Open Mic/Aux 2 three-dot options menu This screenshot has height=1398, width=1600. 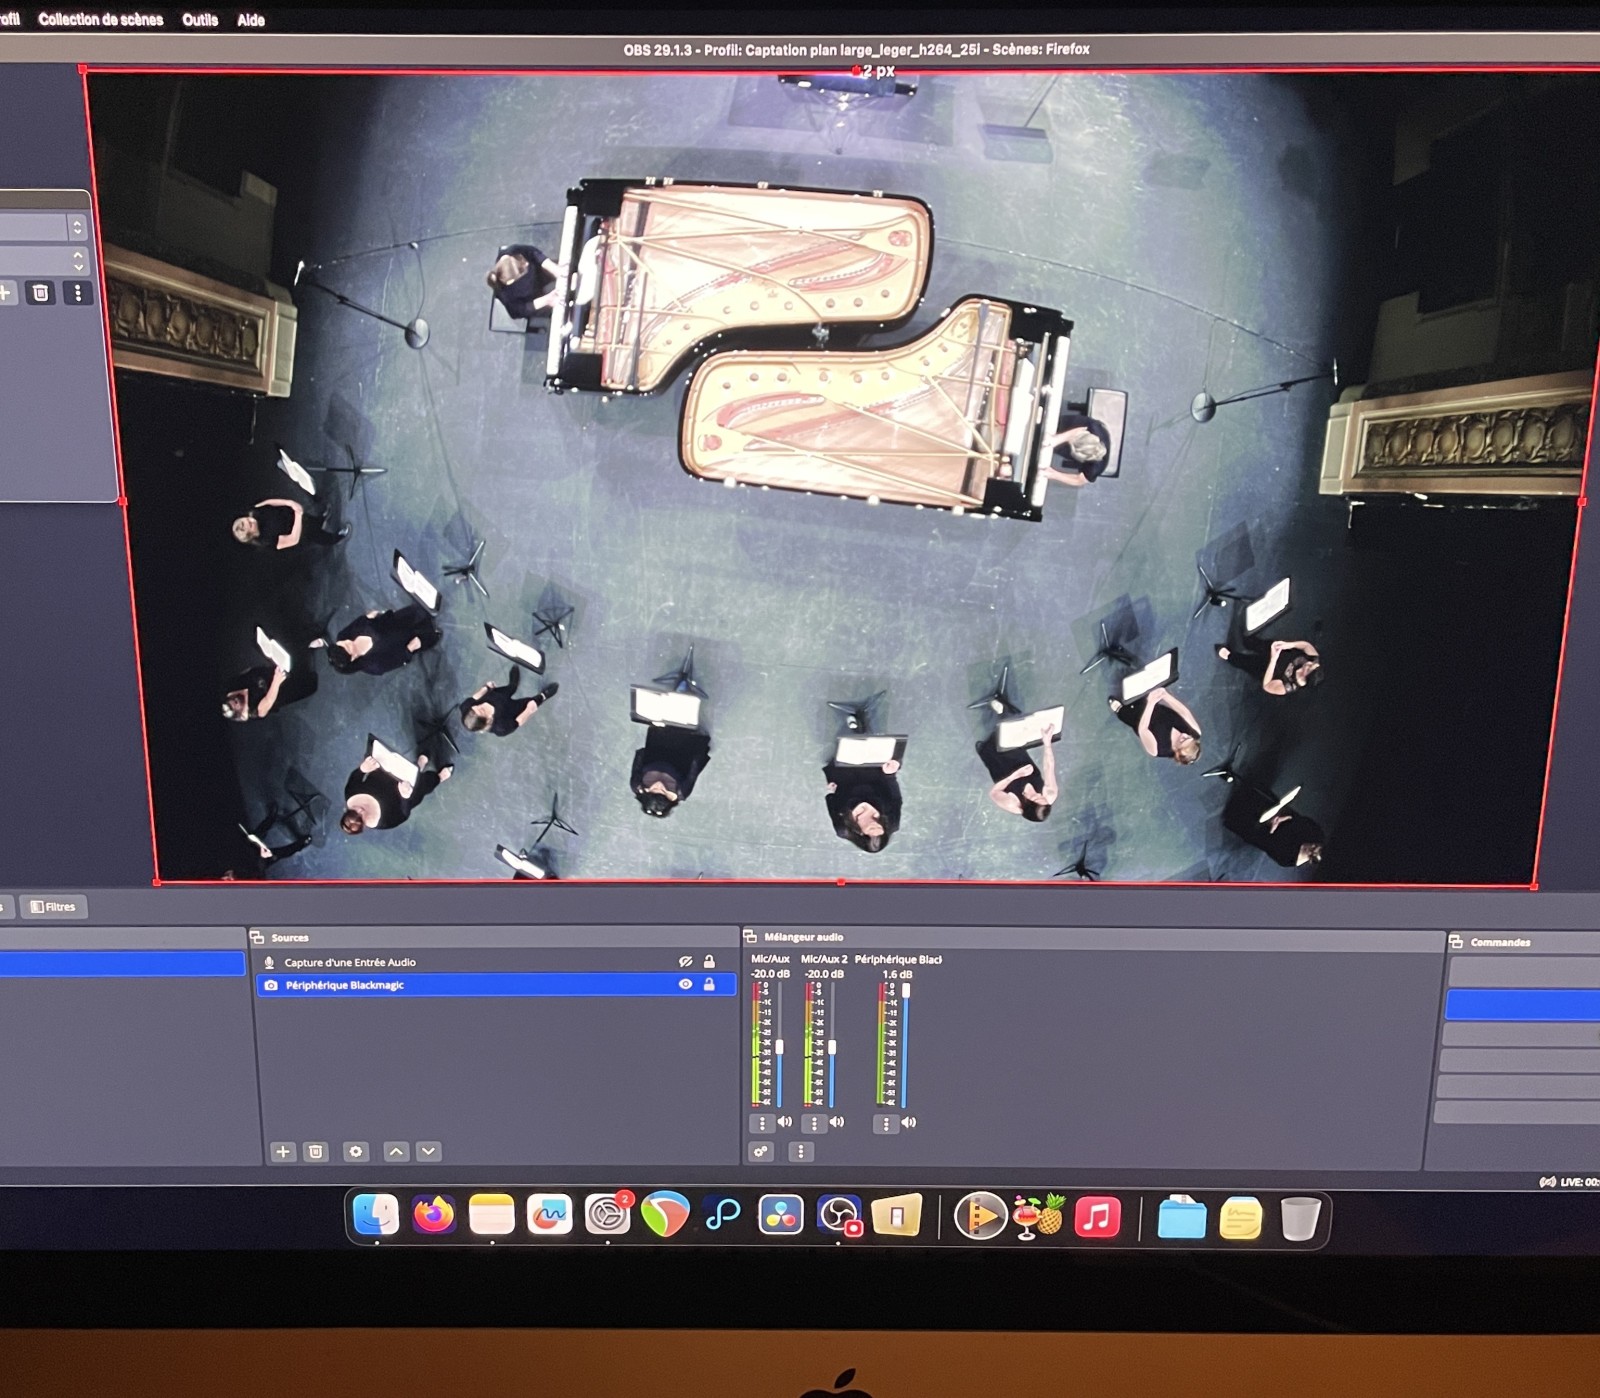coord(814,1124)
